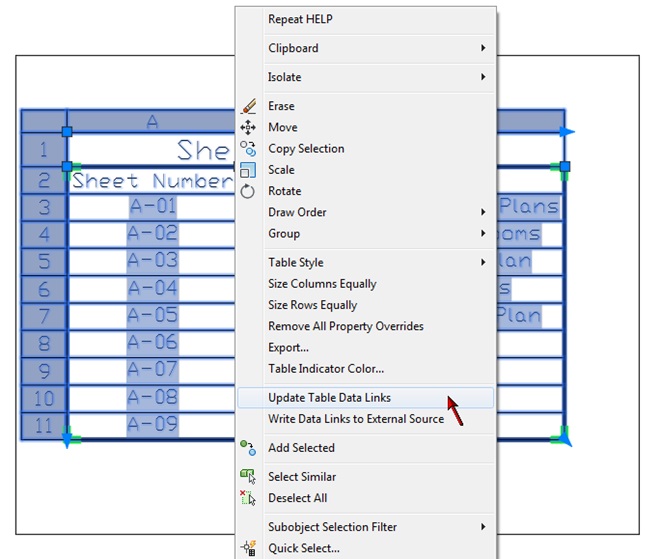The width and height of the screenshot is (662, 559).
Task: Click the A-05 table cell
Action: click(x=152, y=316)
